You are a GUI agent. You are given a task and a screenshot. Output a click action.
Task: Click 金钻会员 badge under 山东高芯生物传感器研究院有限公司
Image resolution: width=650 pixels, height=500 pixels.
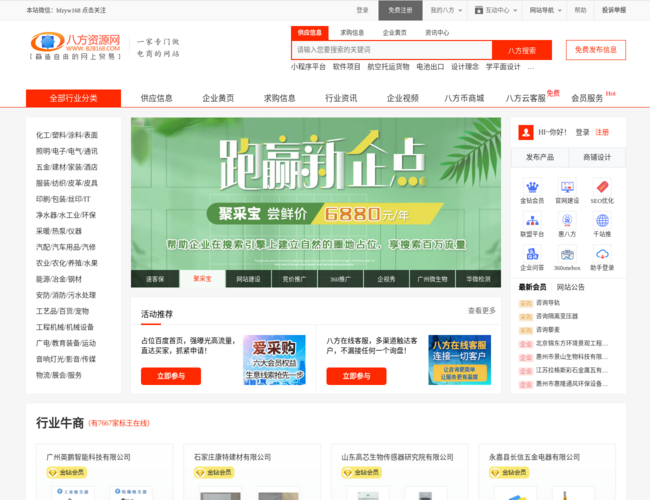tap(361, 472)
